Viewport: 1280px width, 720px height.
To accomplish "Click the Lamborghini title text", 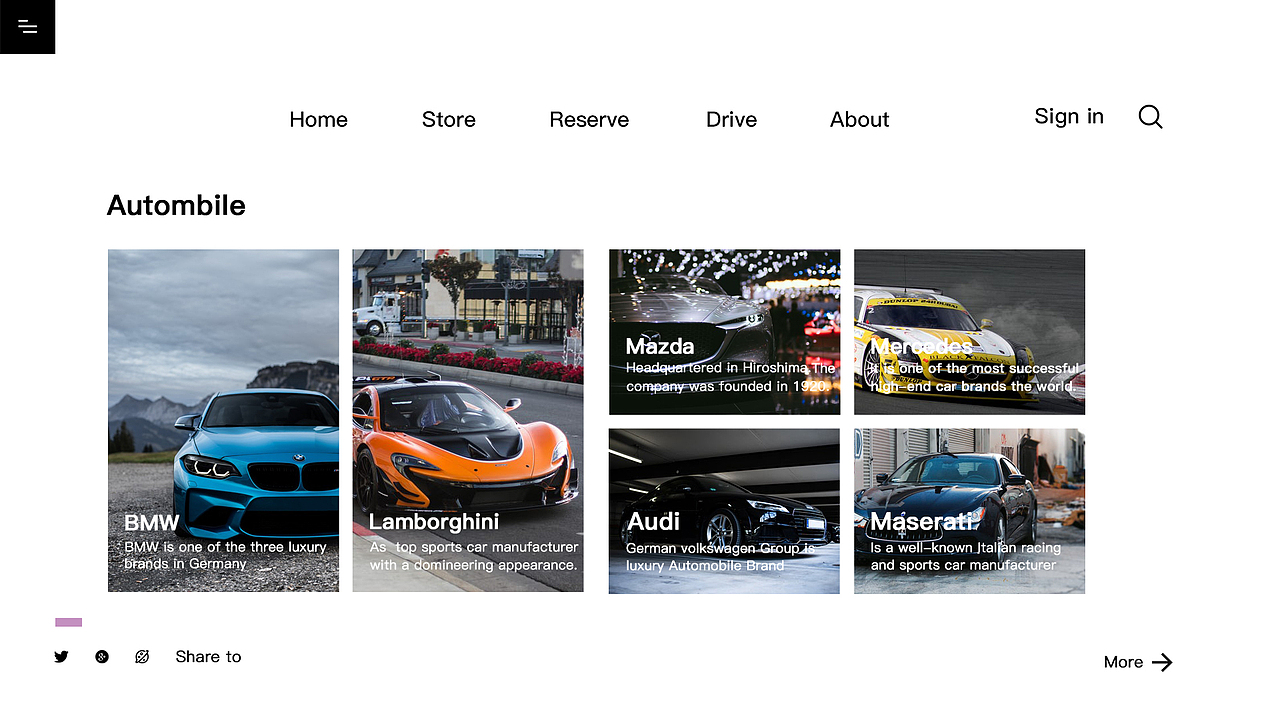I will [x=434, y=522].
